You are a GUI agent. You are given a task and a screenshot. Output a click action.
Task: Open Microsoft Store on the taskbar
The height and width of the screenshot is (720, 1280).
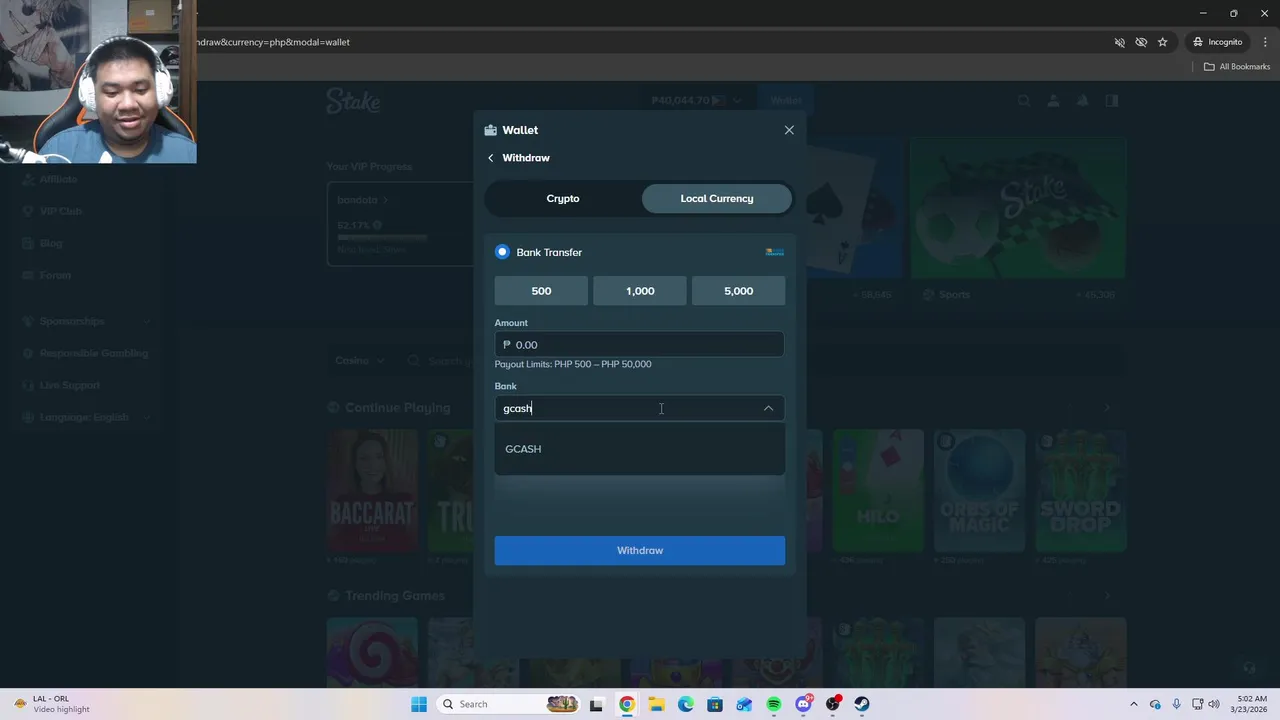point(715,704)
